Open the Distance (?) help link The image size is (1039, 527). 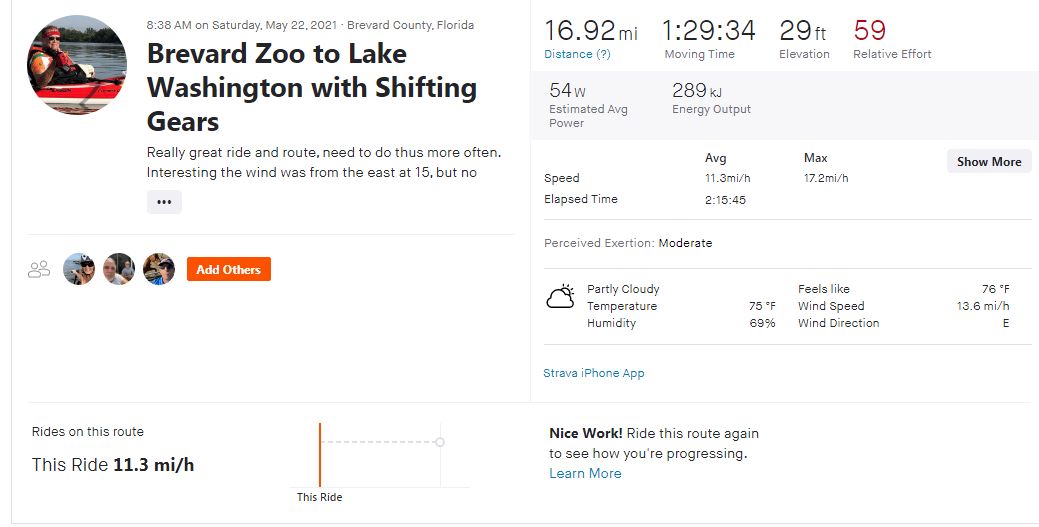point(577,54)
